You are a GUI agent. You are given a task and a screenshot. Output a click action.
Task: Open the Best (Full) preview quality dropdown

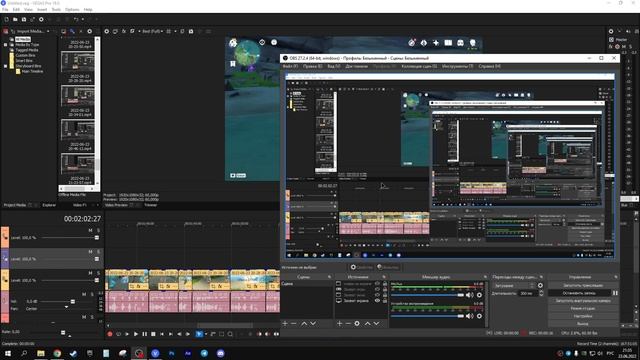[x=152, y=31]
